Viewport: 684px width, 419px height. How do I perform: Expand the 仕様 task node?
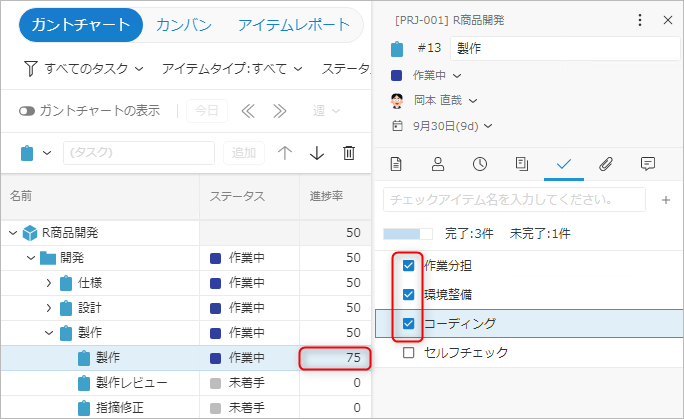[48, 283]
